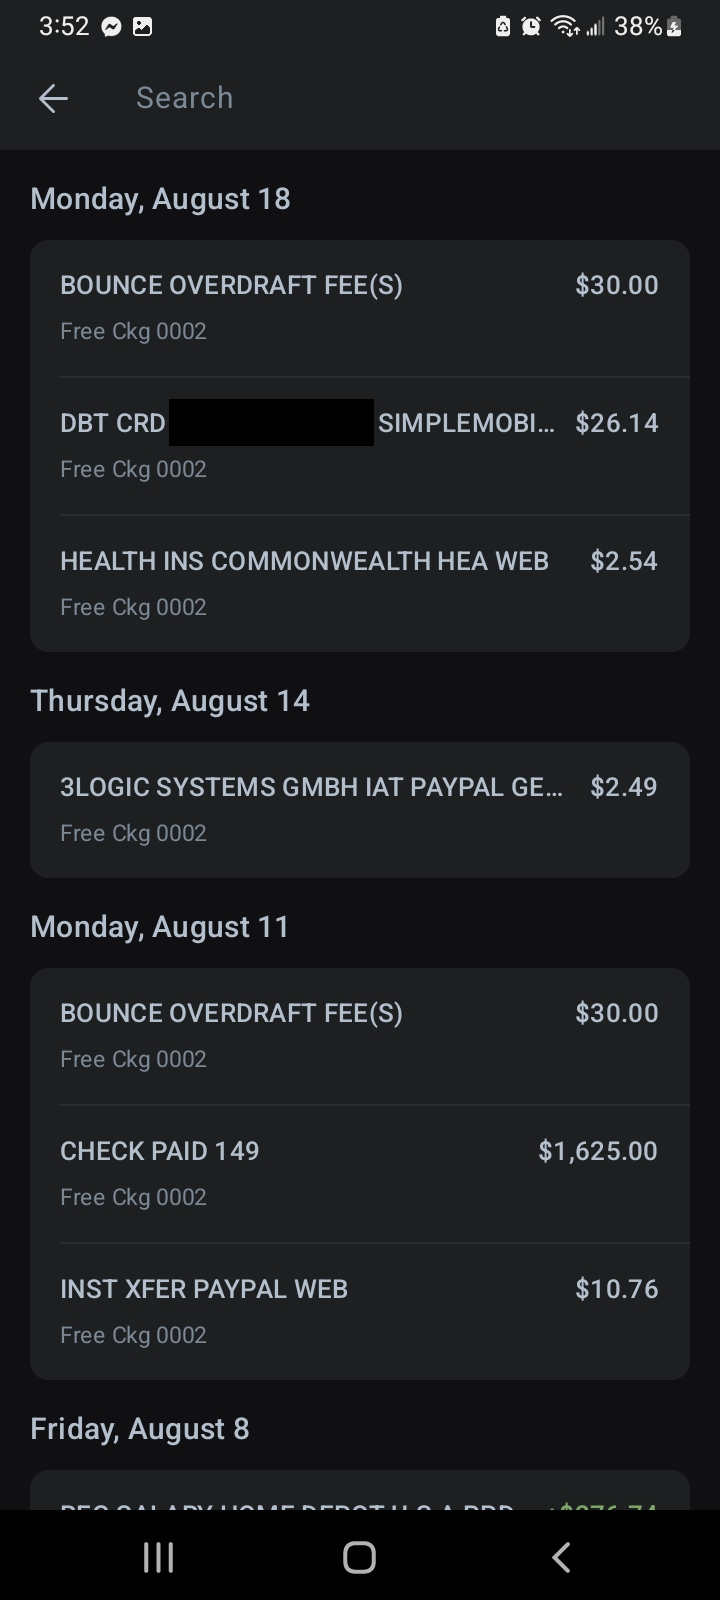Open Health Ins Commonwealth $2.54 transaction

point(360,583)
